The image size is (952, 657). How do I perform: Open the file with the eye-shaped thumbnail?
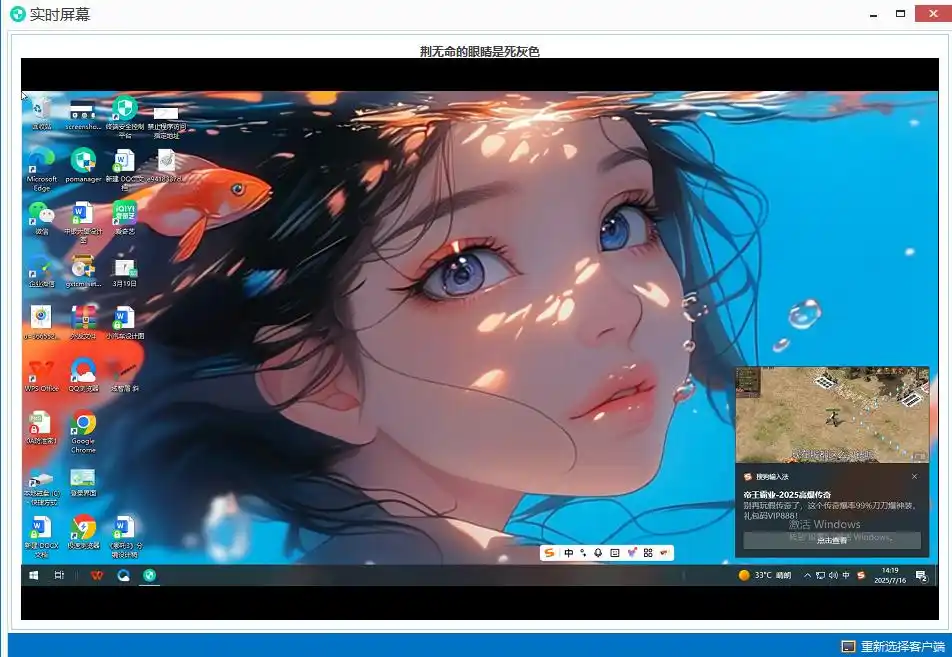coord(41,323)
